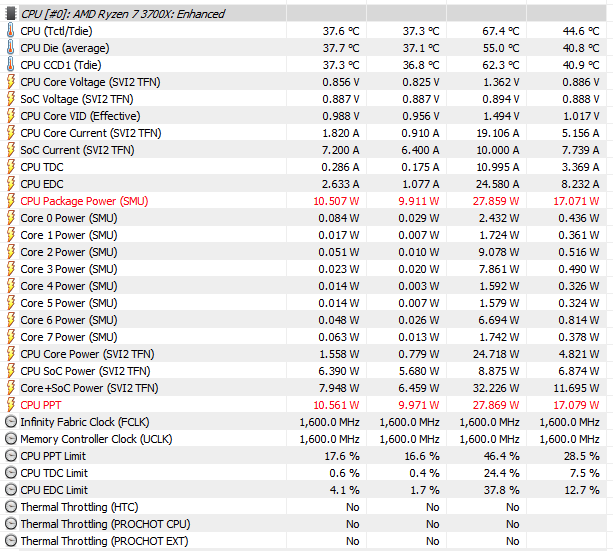613x551 pixels.
Task: Click clock icon beside Infinity Fabric Clock
Action: pyautogui.click(x=11, y=422)
